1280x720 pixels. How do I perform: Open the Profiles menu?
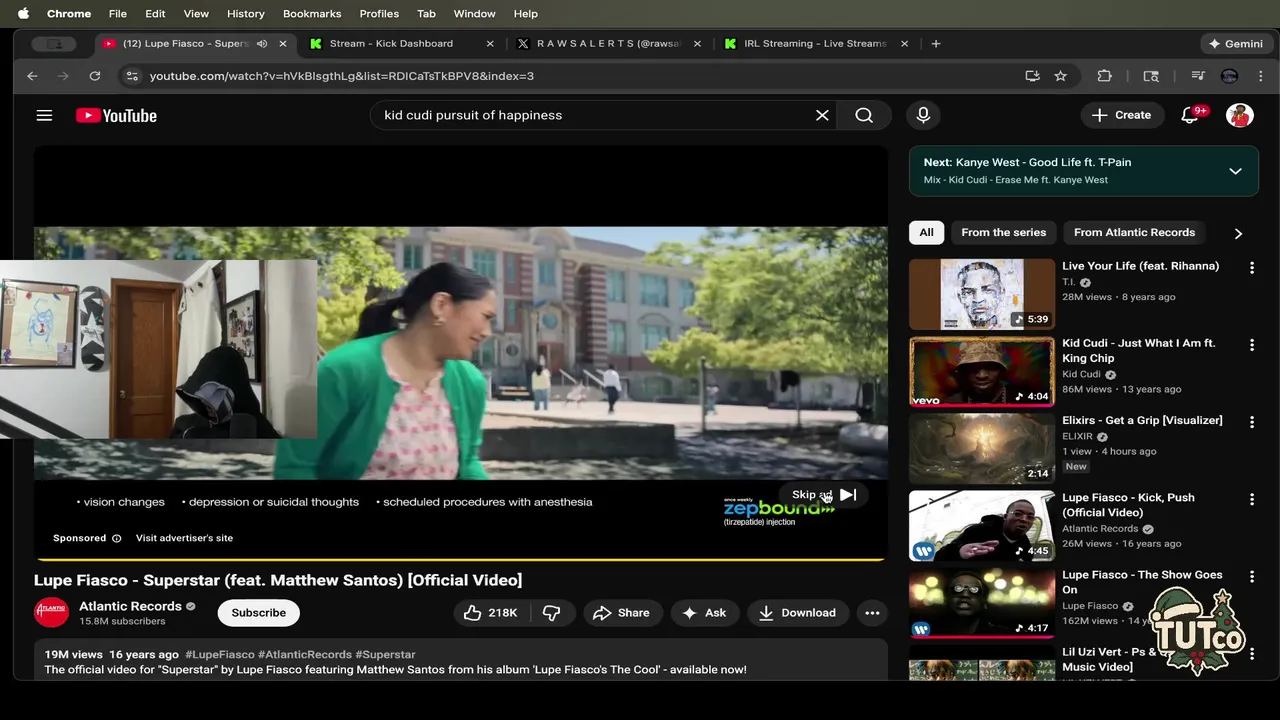379,14
